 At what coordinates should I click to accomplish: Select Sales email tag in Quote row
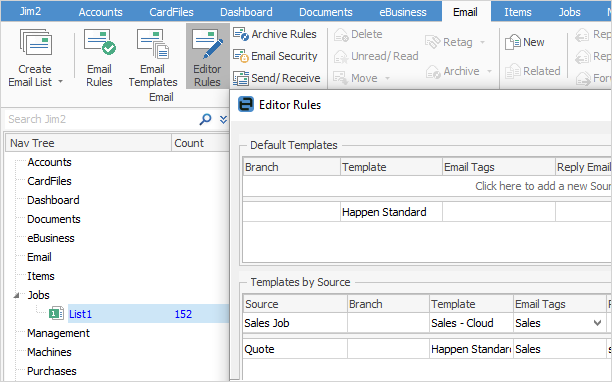559,349
